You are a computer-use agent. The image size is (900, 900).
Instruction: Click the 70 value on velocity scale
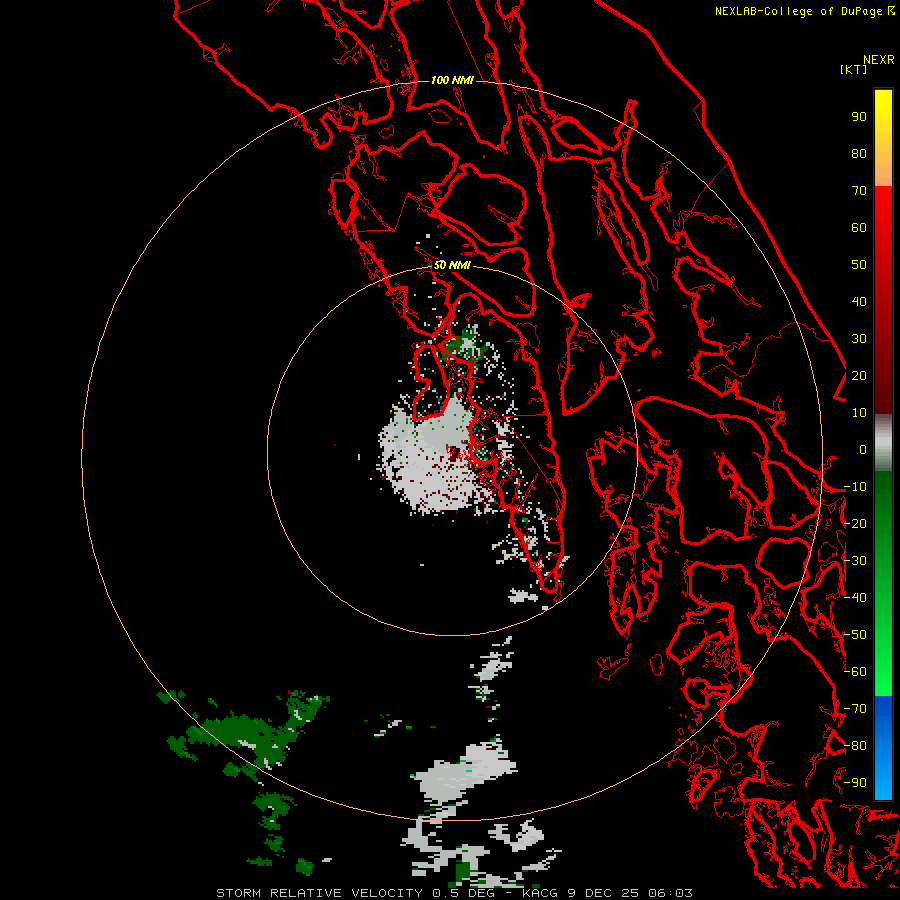click(x=859, y=191)
